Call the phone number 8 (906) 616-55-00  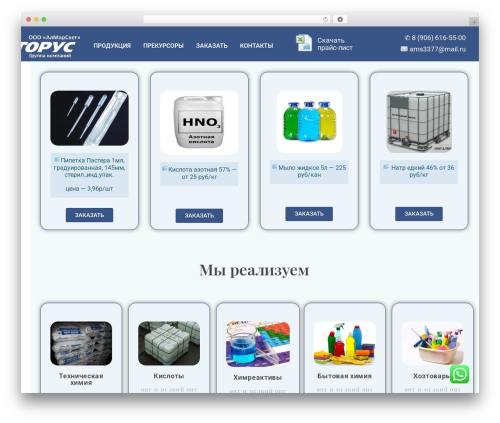(438, 38)
